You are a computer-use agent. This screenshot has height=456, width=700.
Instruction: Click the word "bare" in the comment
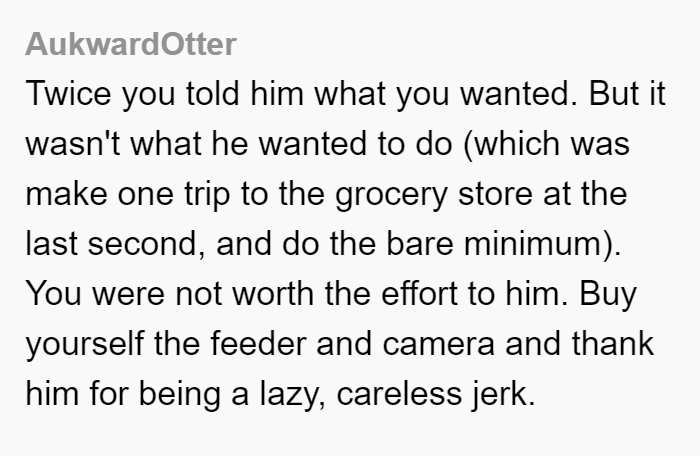(x=420, y=243)
